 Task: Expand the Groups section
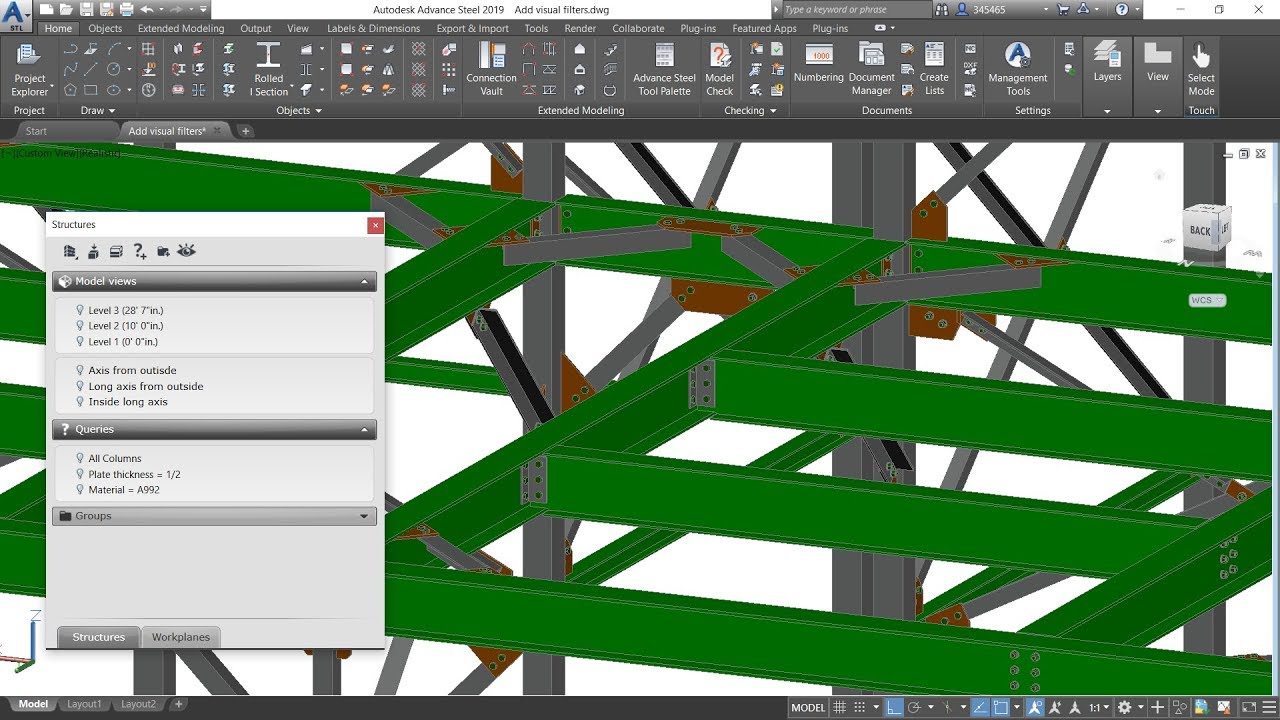click(366, 516)
